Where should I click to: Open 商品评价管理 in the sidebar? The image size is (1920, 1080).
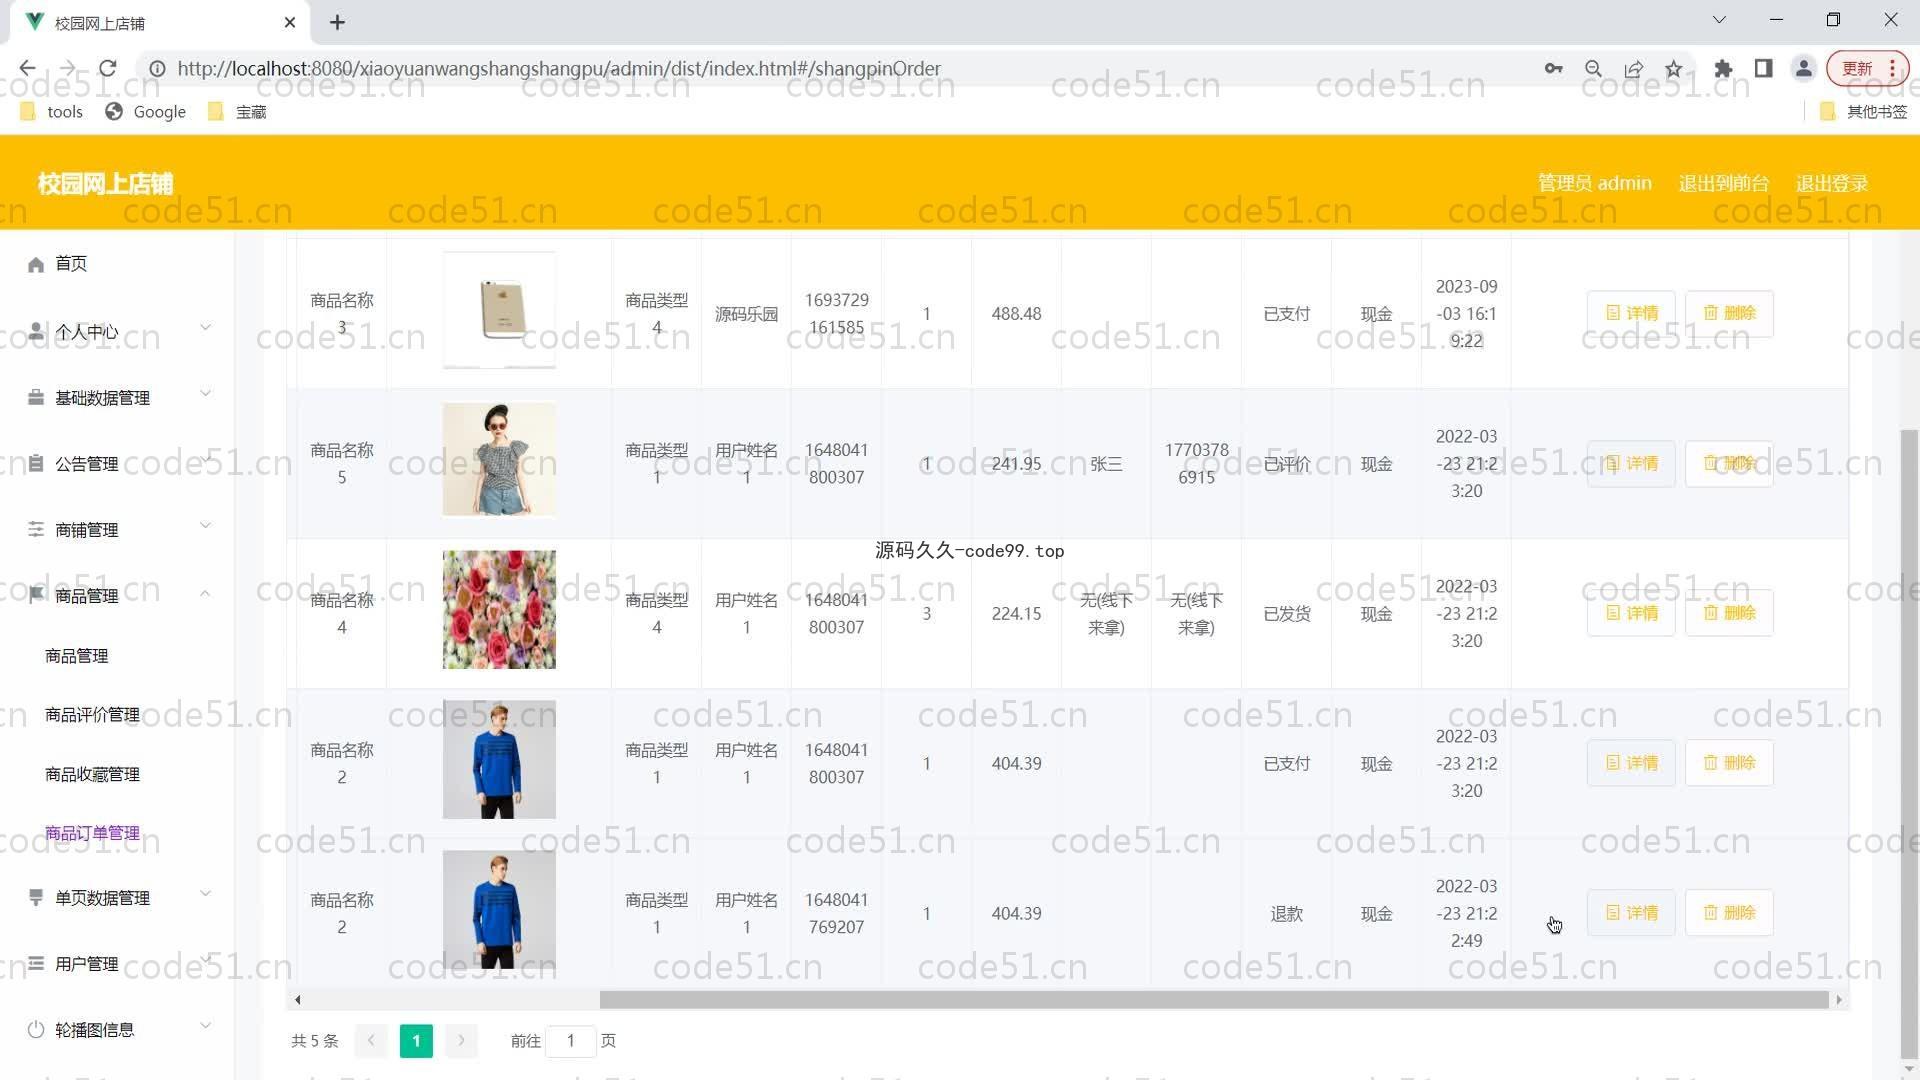coord(92,714)
